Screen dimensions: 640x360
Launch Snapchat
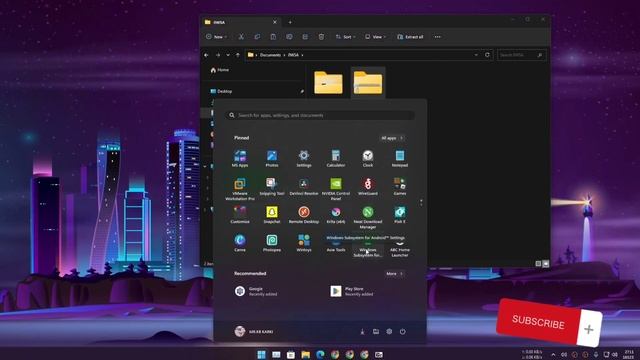point(272,215)
